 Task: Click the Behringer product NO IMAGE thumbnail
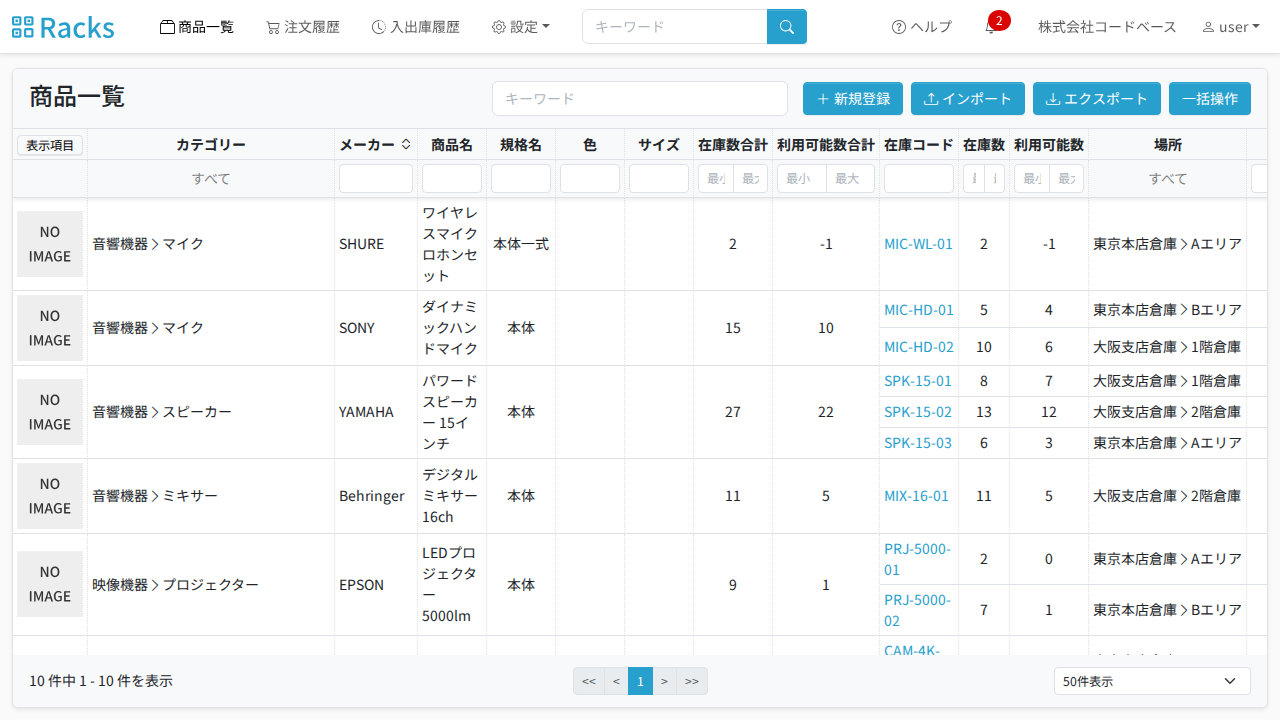(x=50, y=496)
